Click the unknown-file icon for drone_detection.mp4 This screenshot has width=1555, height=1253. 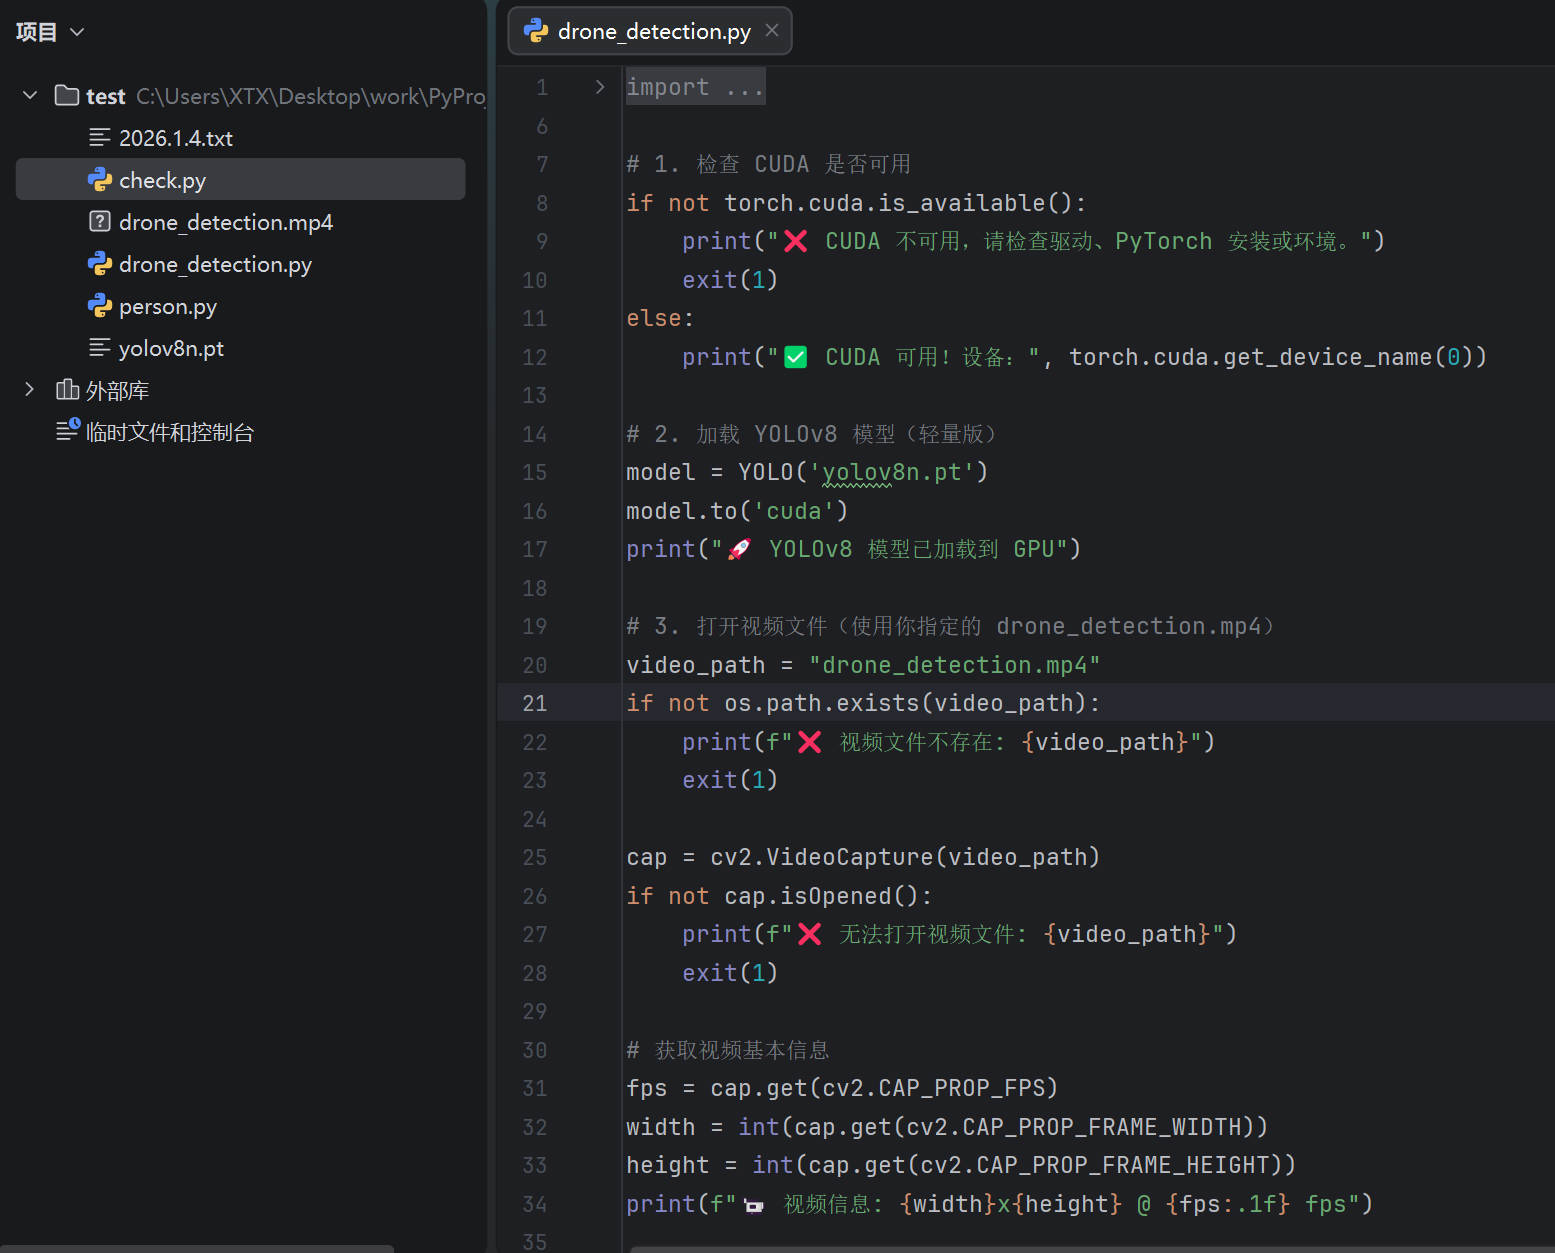tap(100, 222)
